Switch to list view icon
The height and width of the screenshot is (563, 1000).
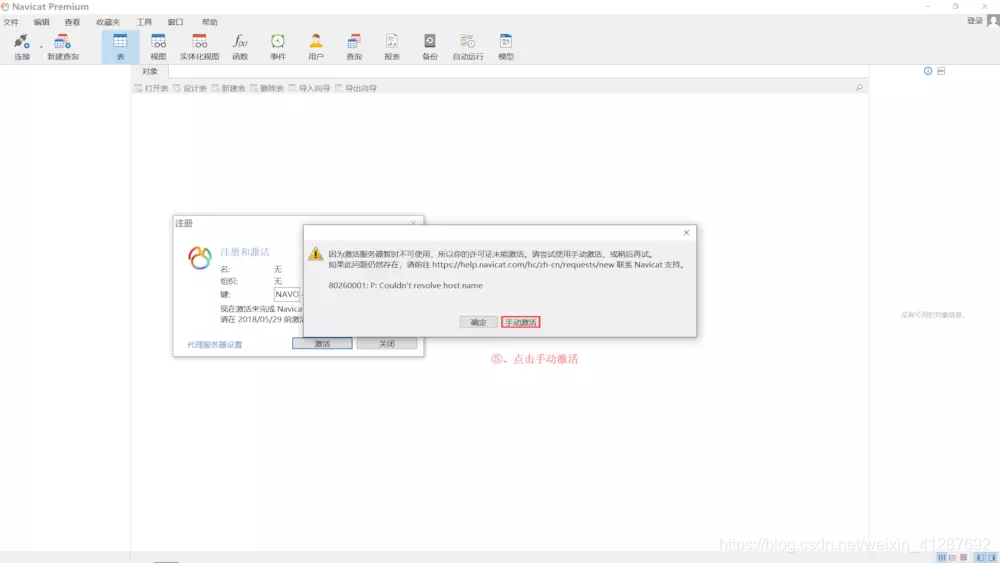click(952, 557)
